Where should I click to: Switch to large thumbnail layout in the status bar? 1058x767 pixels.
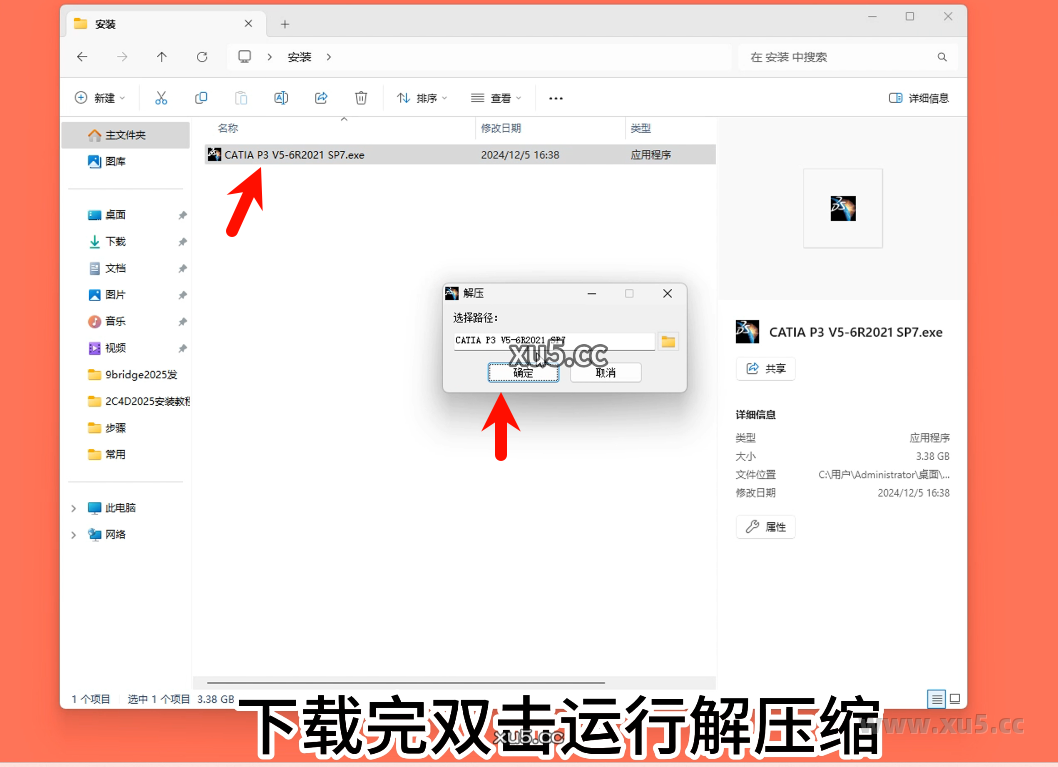(954, 699)
